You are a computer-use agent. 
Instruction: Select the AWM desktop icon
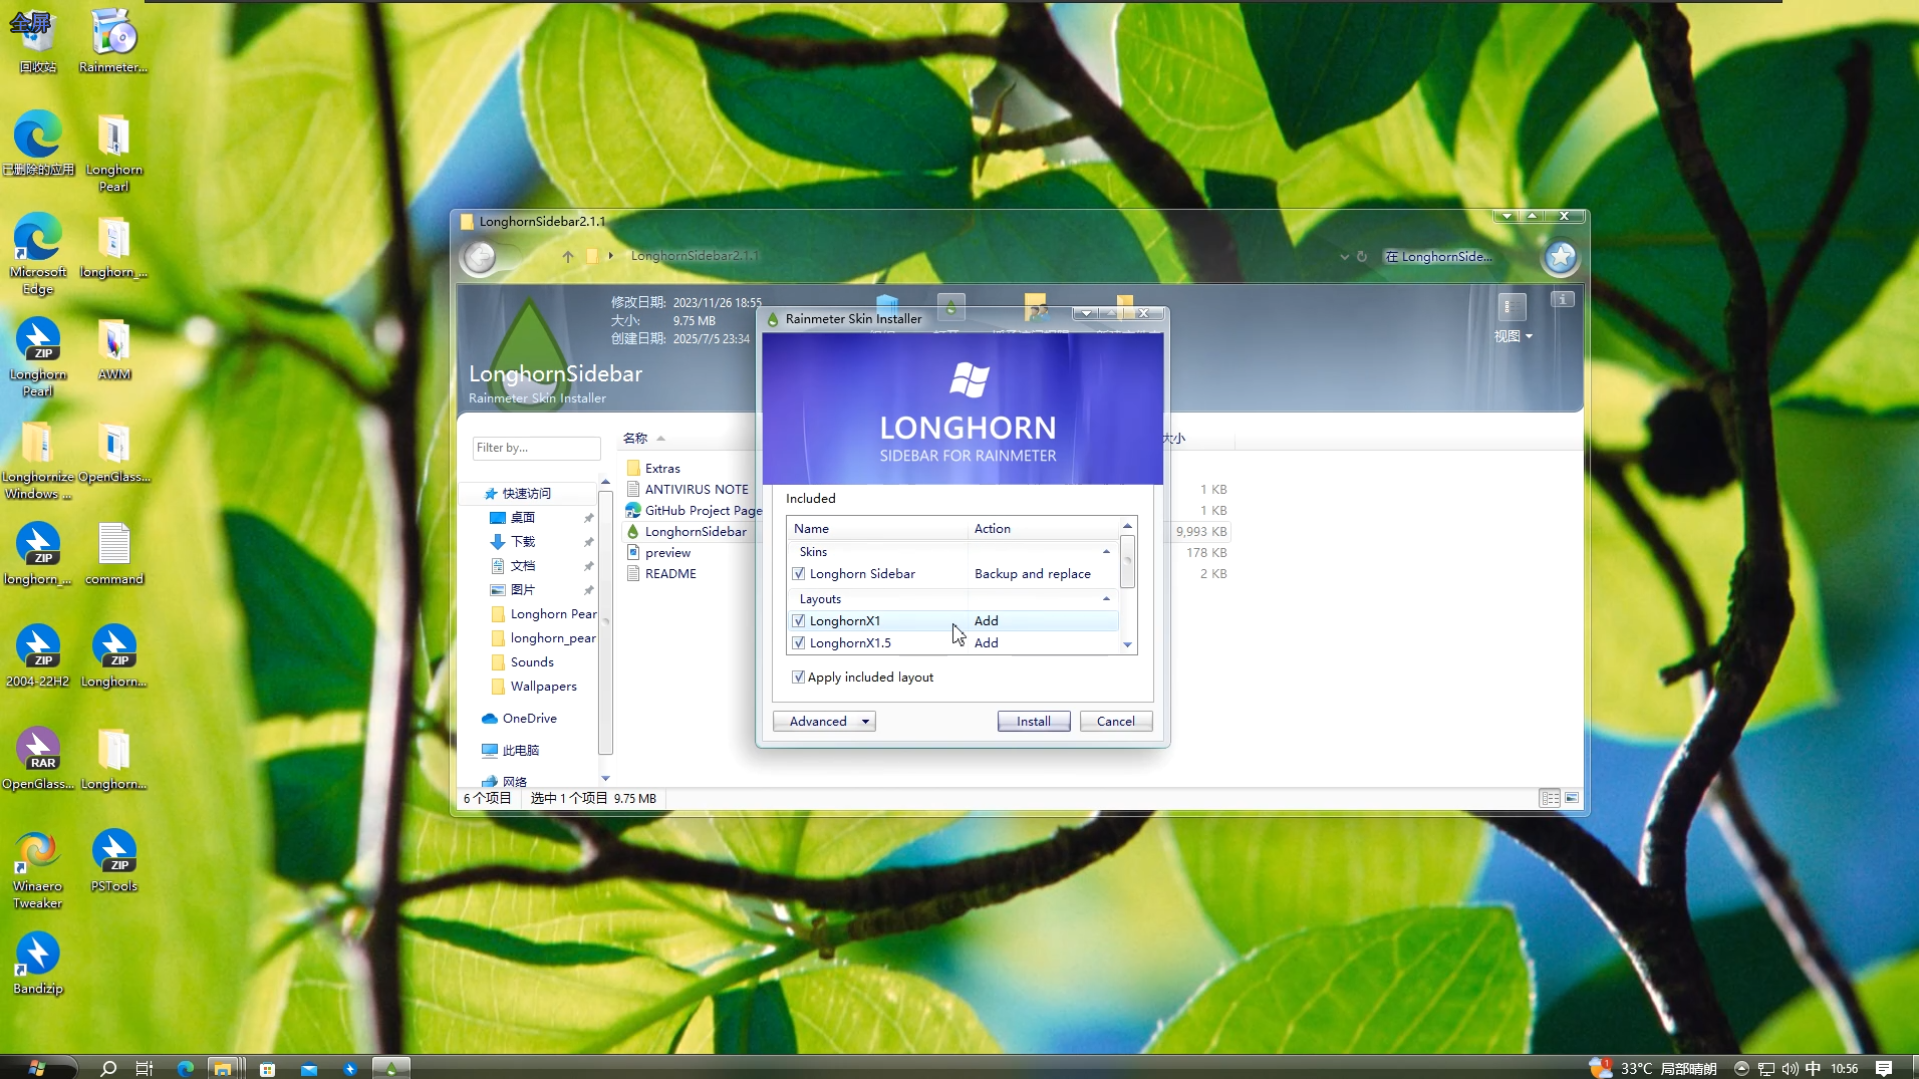(114, 349)
